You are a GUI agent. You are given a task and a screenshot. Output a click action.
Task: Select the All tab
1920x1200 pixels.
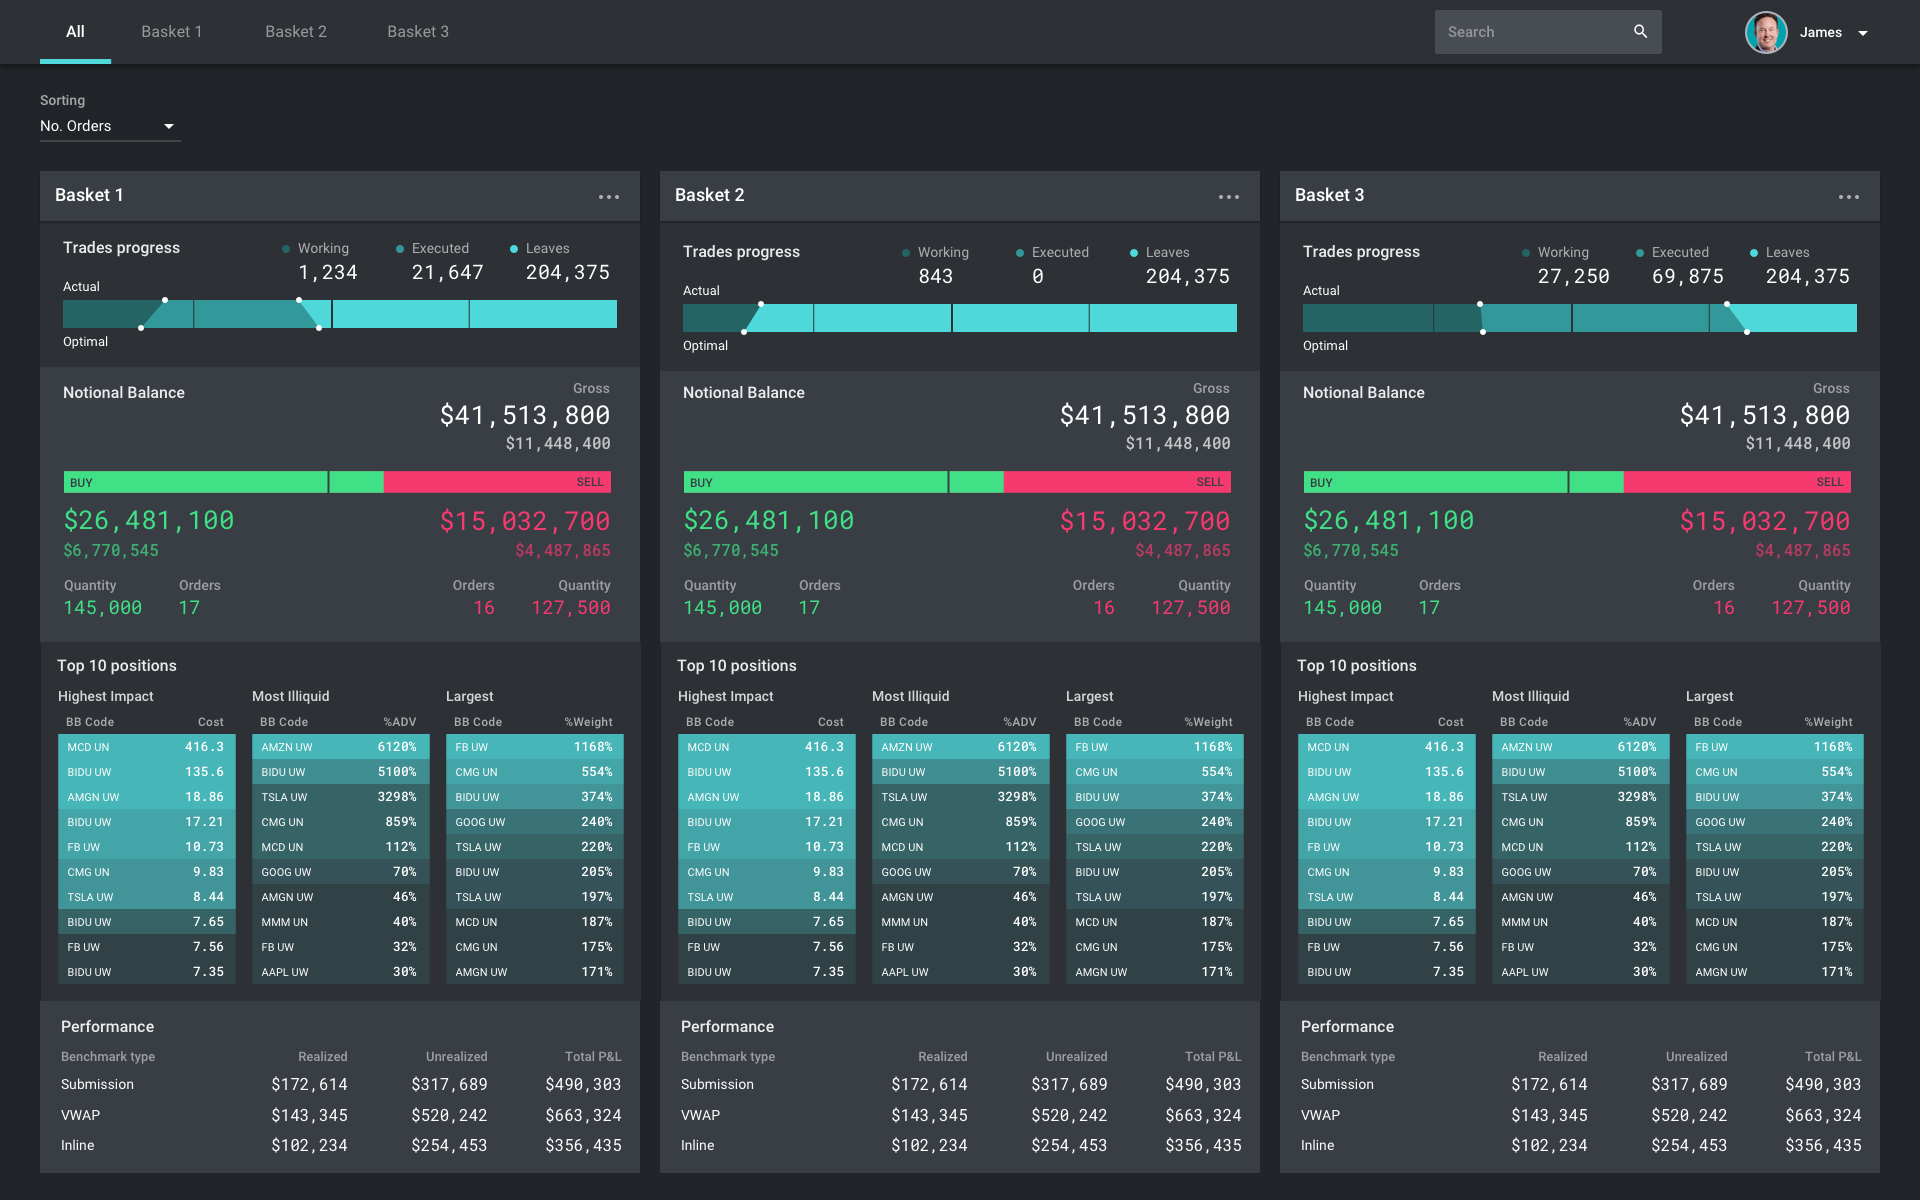click(75, 32)
